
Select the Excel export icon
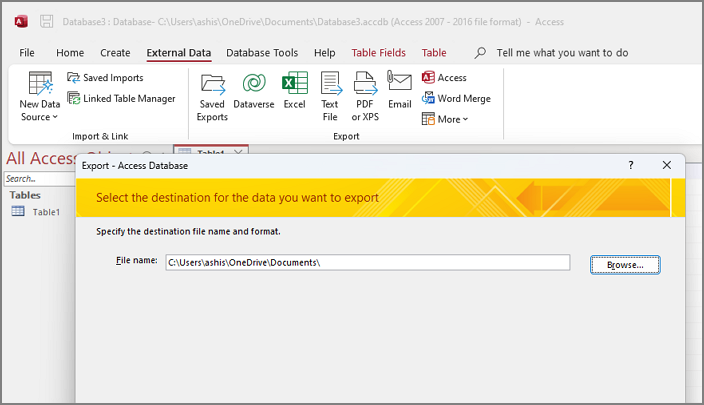pyautogui.click(x=294, y=95)
